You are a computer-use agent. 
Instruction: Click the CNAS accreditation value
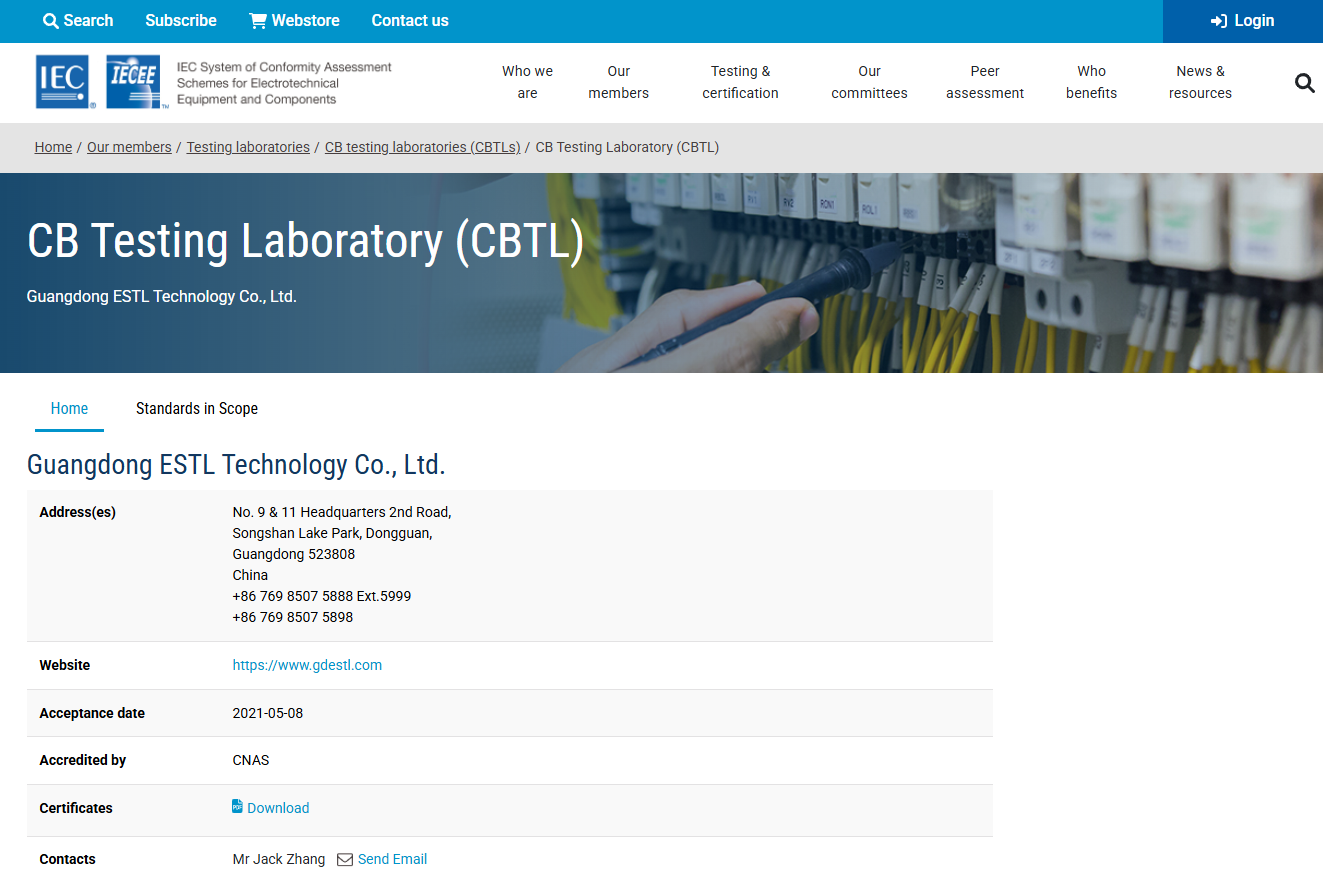(x=251, y=760)
